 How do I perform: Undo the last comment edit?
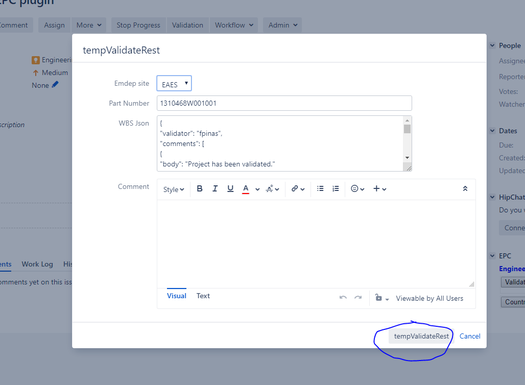point(343,297)
